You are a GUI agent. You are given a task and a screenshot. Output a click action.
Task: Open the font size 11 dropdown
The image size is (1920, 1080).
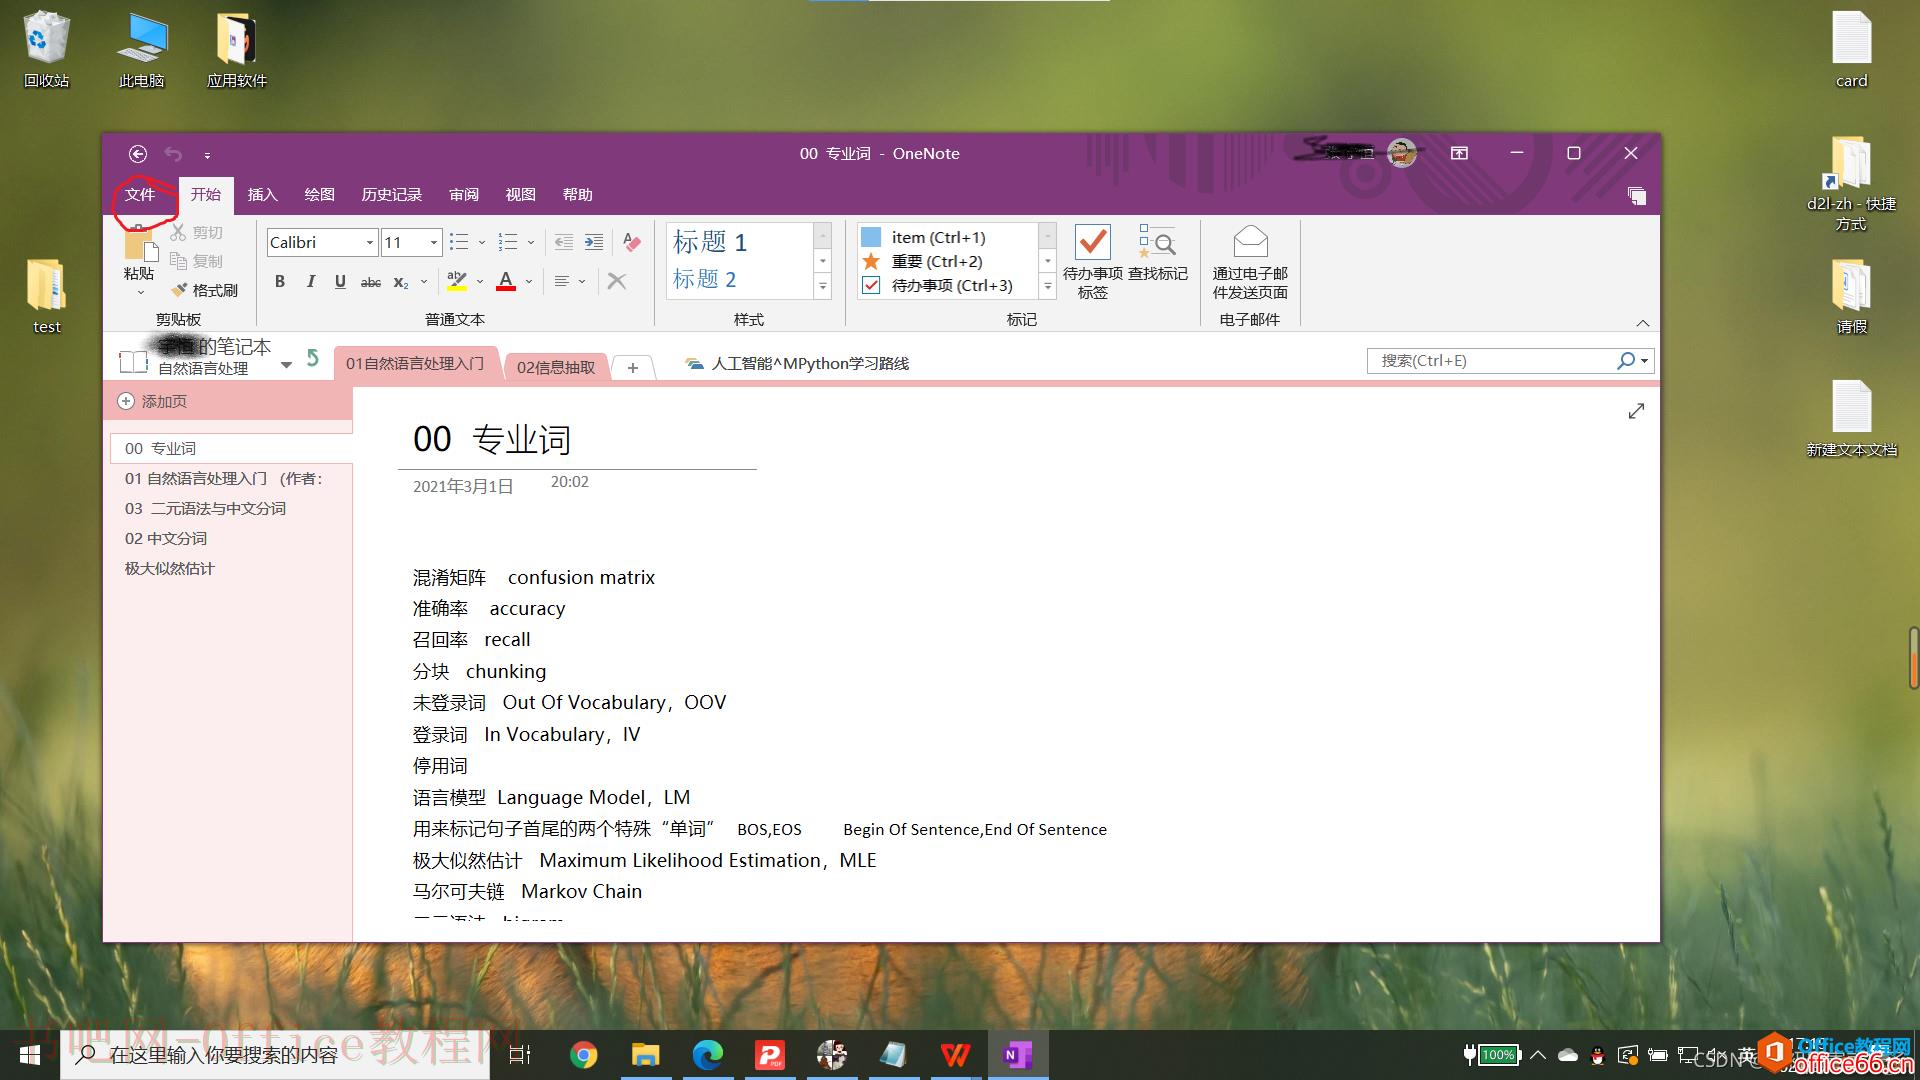tap(433, 242)
